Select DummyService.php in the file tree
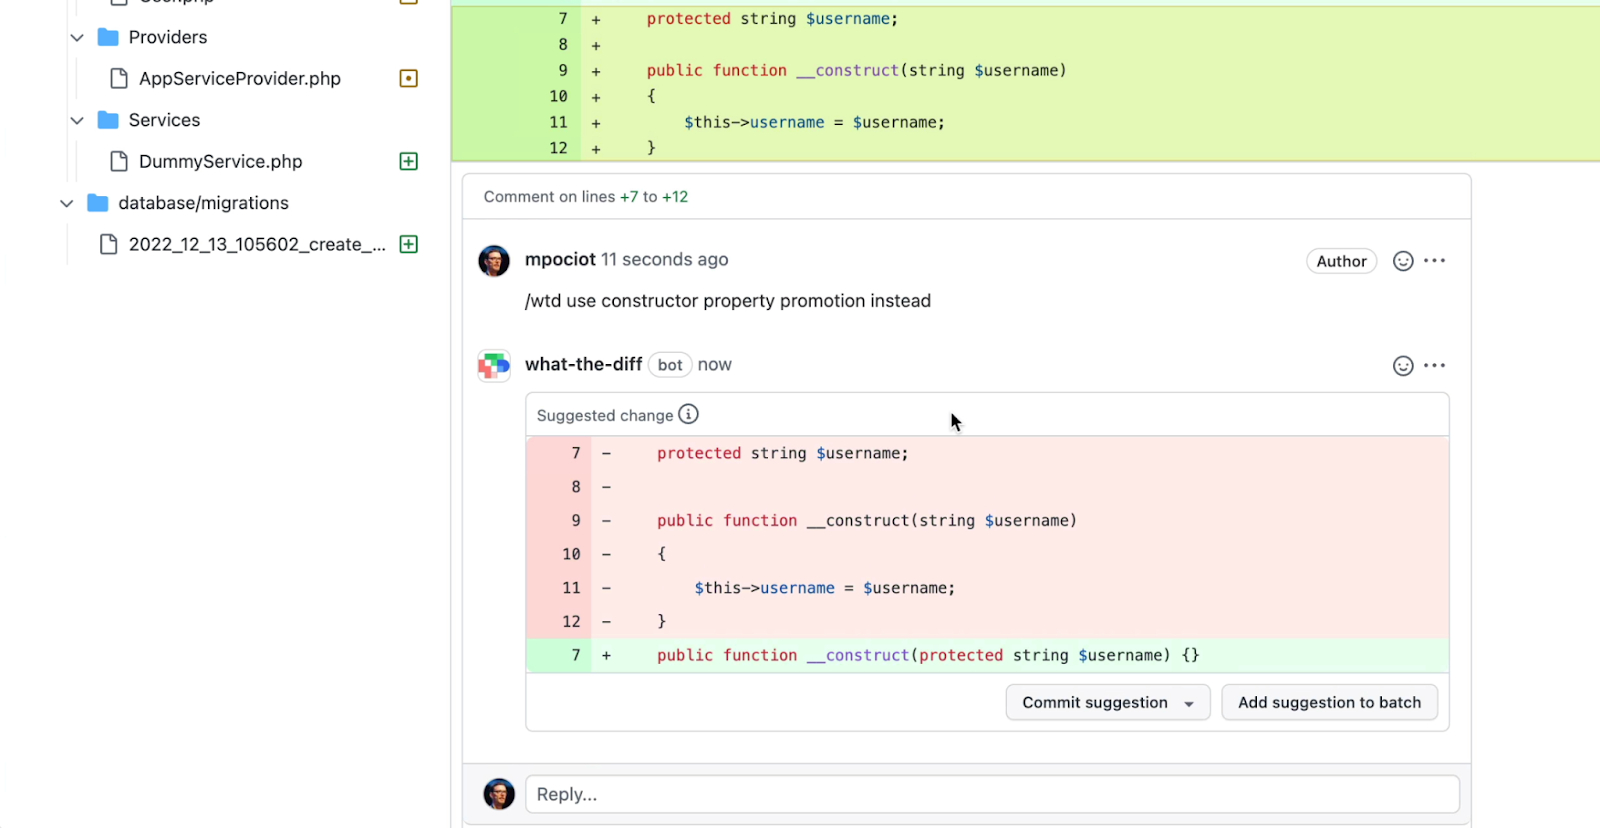The height and width of the screenshot is (828, 1600). pos(220,161)
